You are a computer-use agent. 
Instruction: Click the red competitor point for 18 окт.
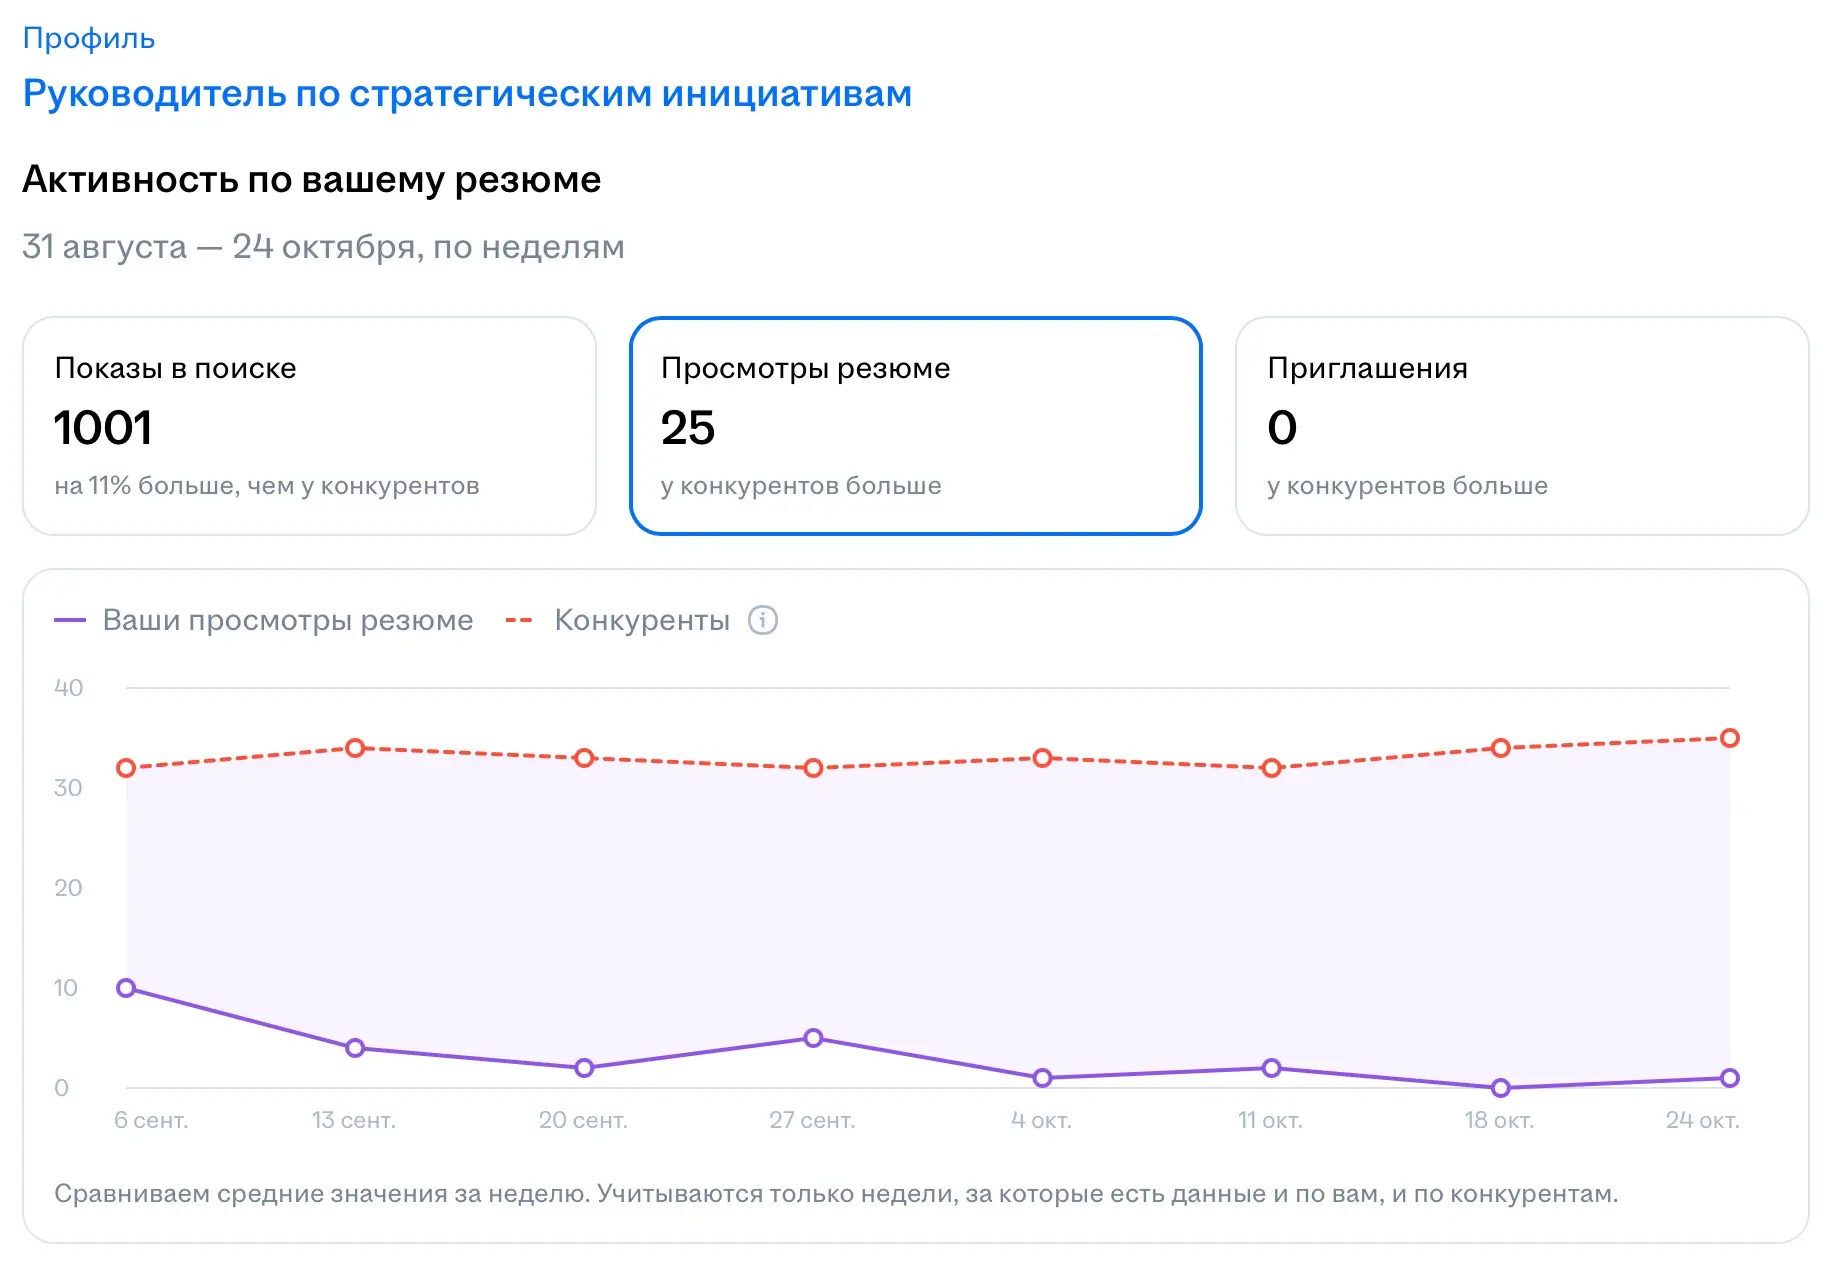(1501, 748)
